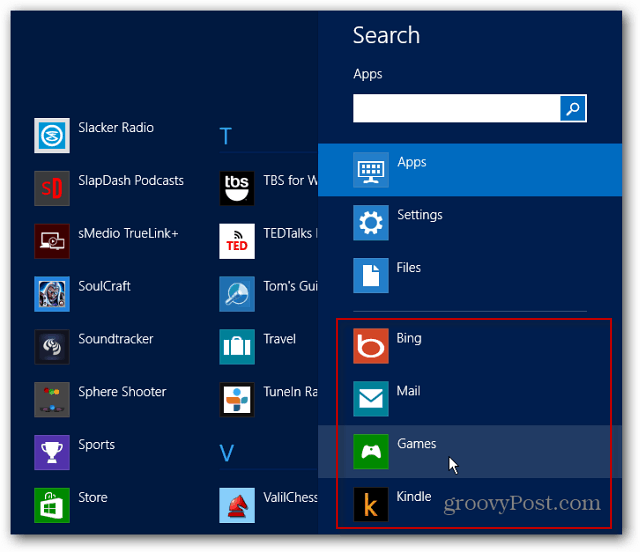Viewport: 640px width, 552px height.
Task: Click the magnifier search button
Action: click(573, 108)
